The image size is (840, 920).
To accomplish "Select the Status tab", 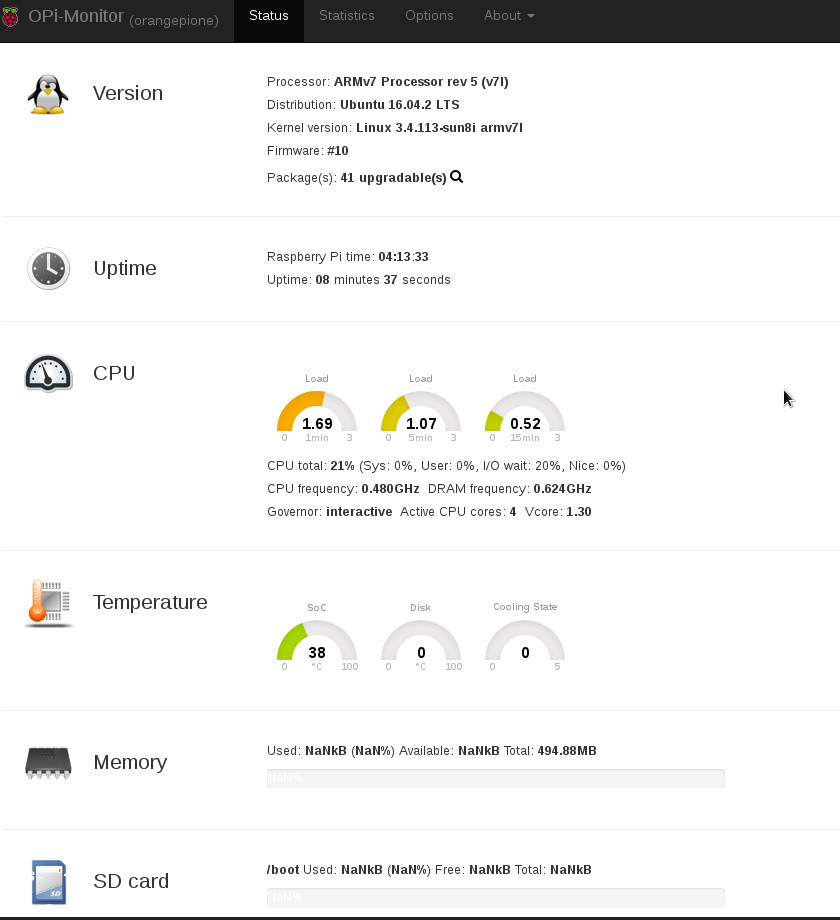I will click(268, 16).
